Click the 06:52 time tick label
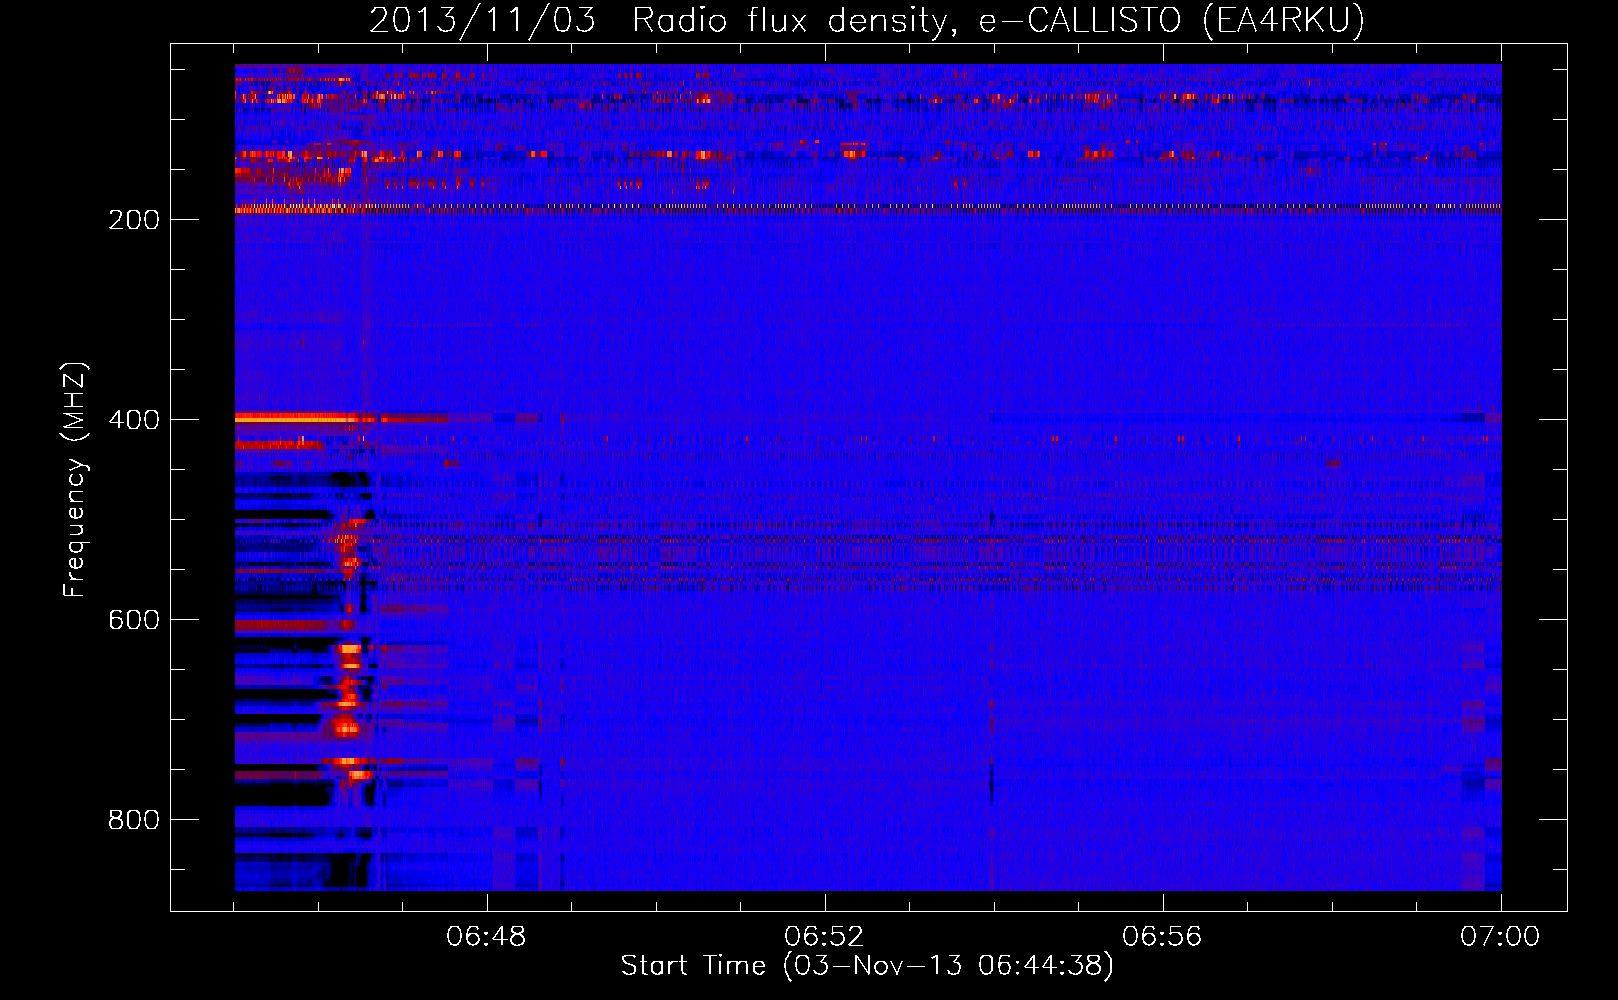 [824, 937]
